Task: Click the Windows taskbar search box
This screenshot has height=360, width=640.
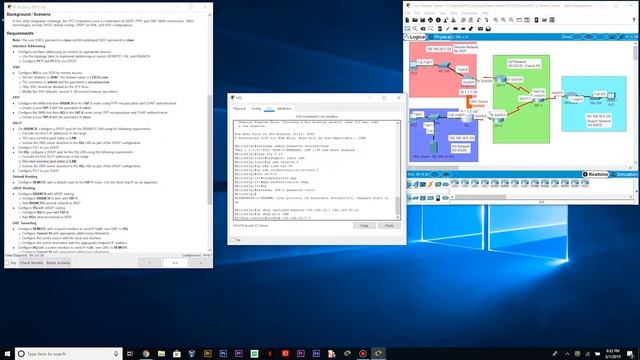Action: (x=69, y=353)
